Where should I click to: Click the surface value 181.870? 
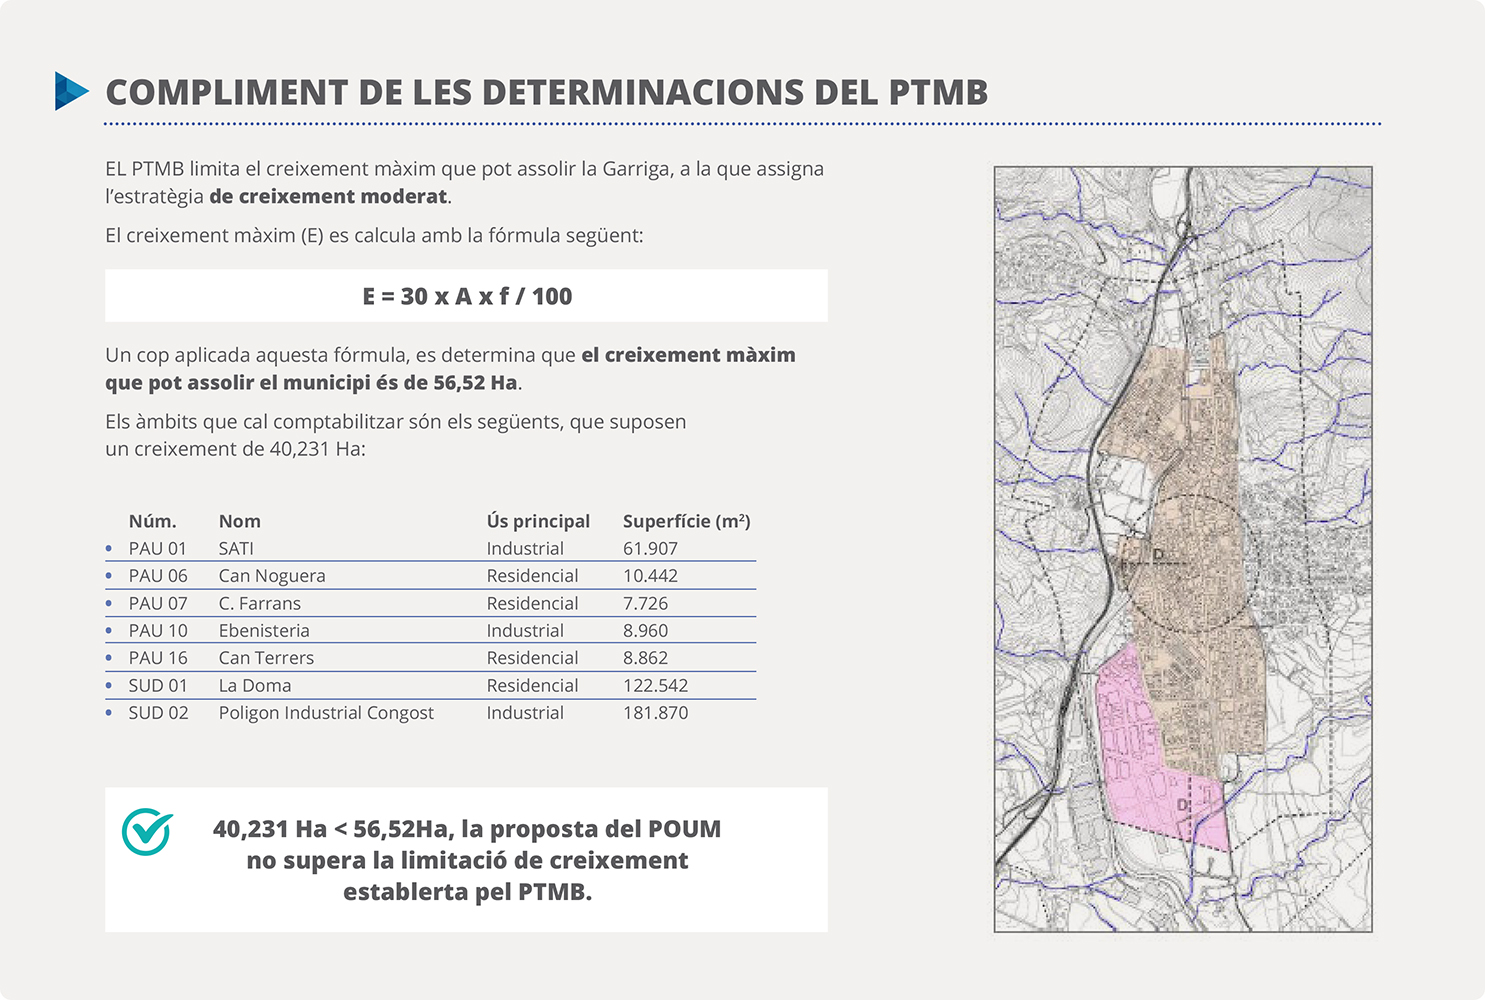[655, 713]
